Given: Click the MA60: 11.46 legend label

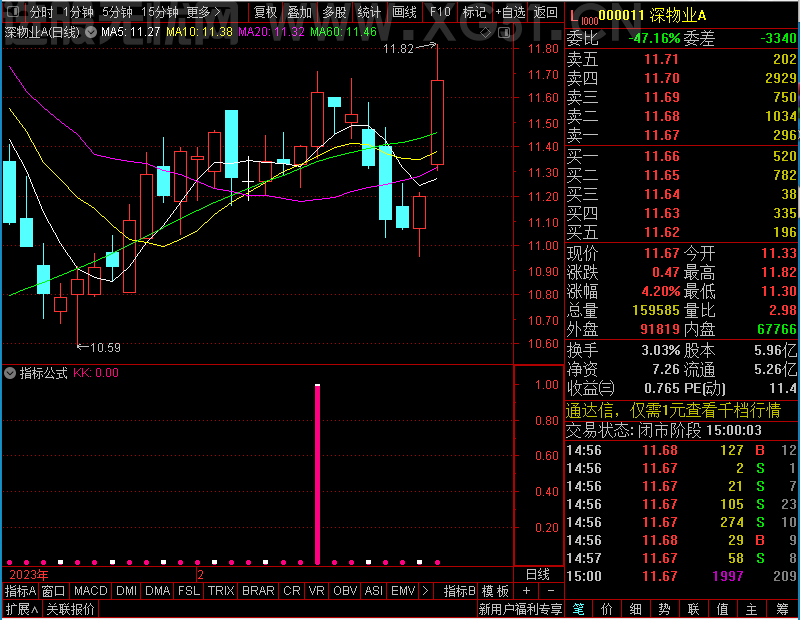Looking at the screenshot, I should pos(343,32).
